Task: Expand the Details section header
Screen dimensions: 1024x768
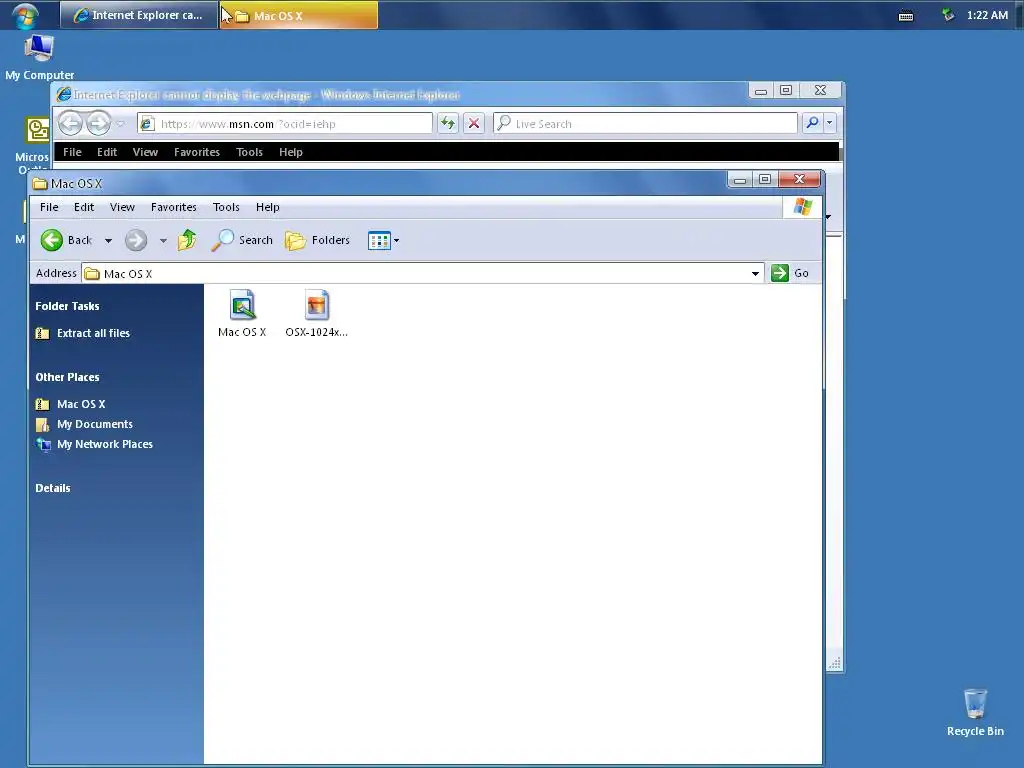Action: [53, 488]
